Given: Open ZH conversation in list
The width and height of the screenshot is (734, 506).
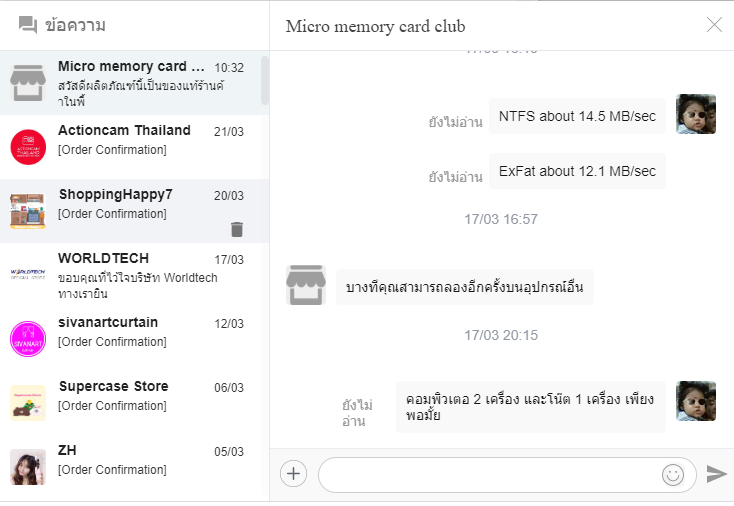Looking at the screenshot, I should [x=134, y=467].
